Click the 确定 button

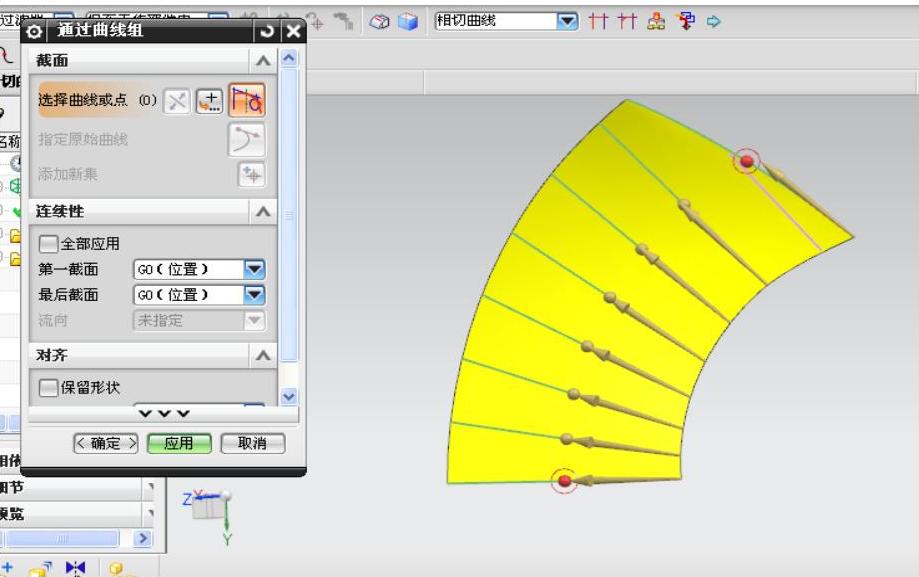coord(106,443)
